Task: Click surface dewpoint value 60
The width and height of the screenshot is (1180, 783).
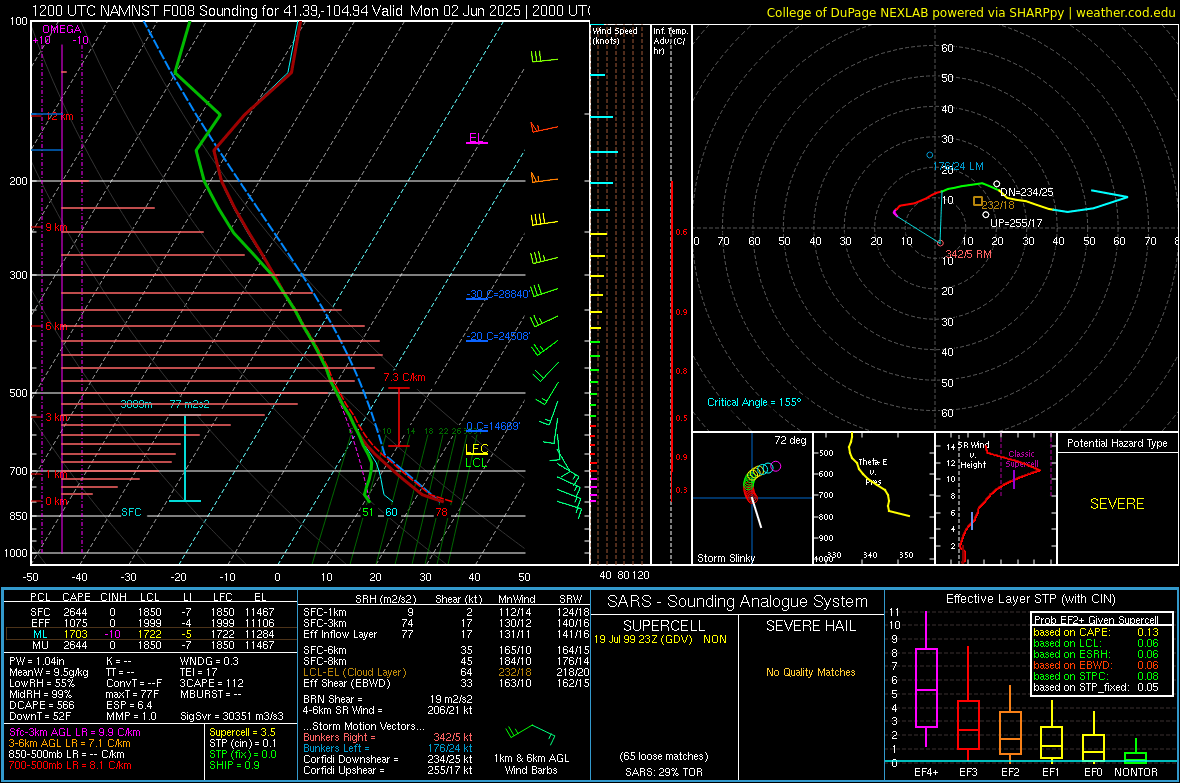Action: (391, 512)
